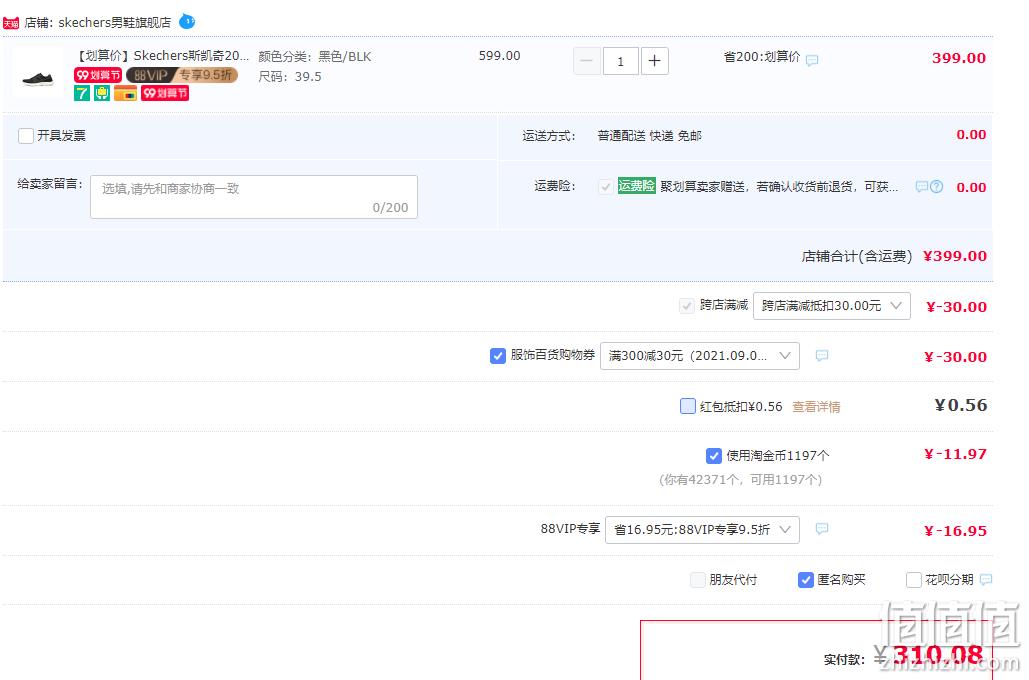
Task: Increase quantity with the plus button
Action: point(654,61)
